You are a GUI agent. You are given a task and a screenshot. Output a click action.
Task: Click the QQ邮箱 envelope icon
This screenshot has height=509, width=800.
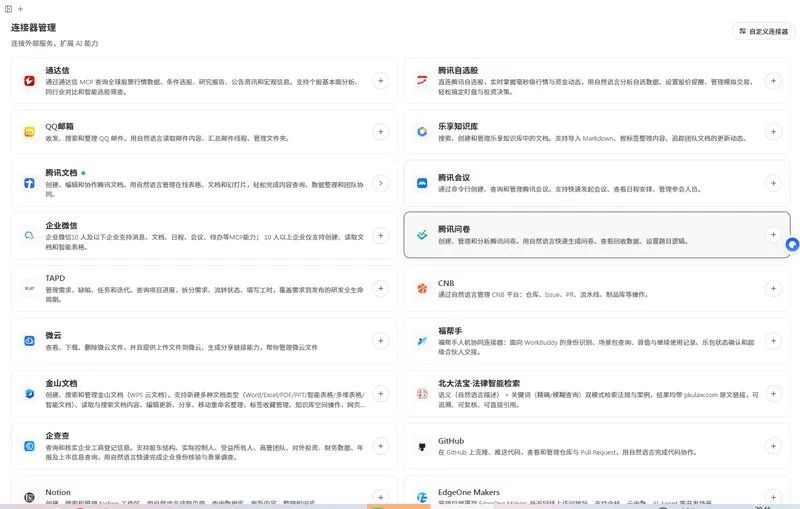[30, 132]
